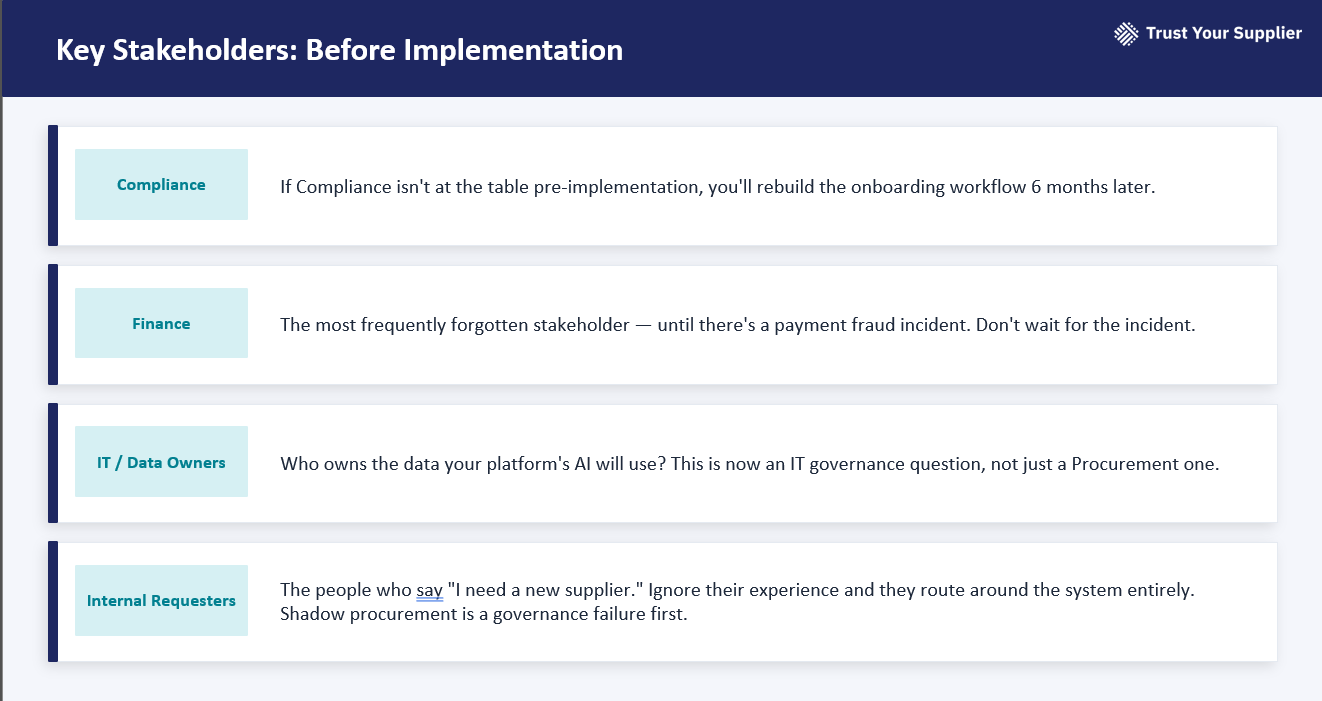Click the navy accent bar on the Compliance card

click(x=53, y=186)
